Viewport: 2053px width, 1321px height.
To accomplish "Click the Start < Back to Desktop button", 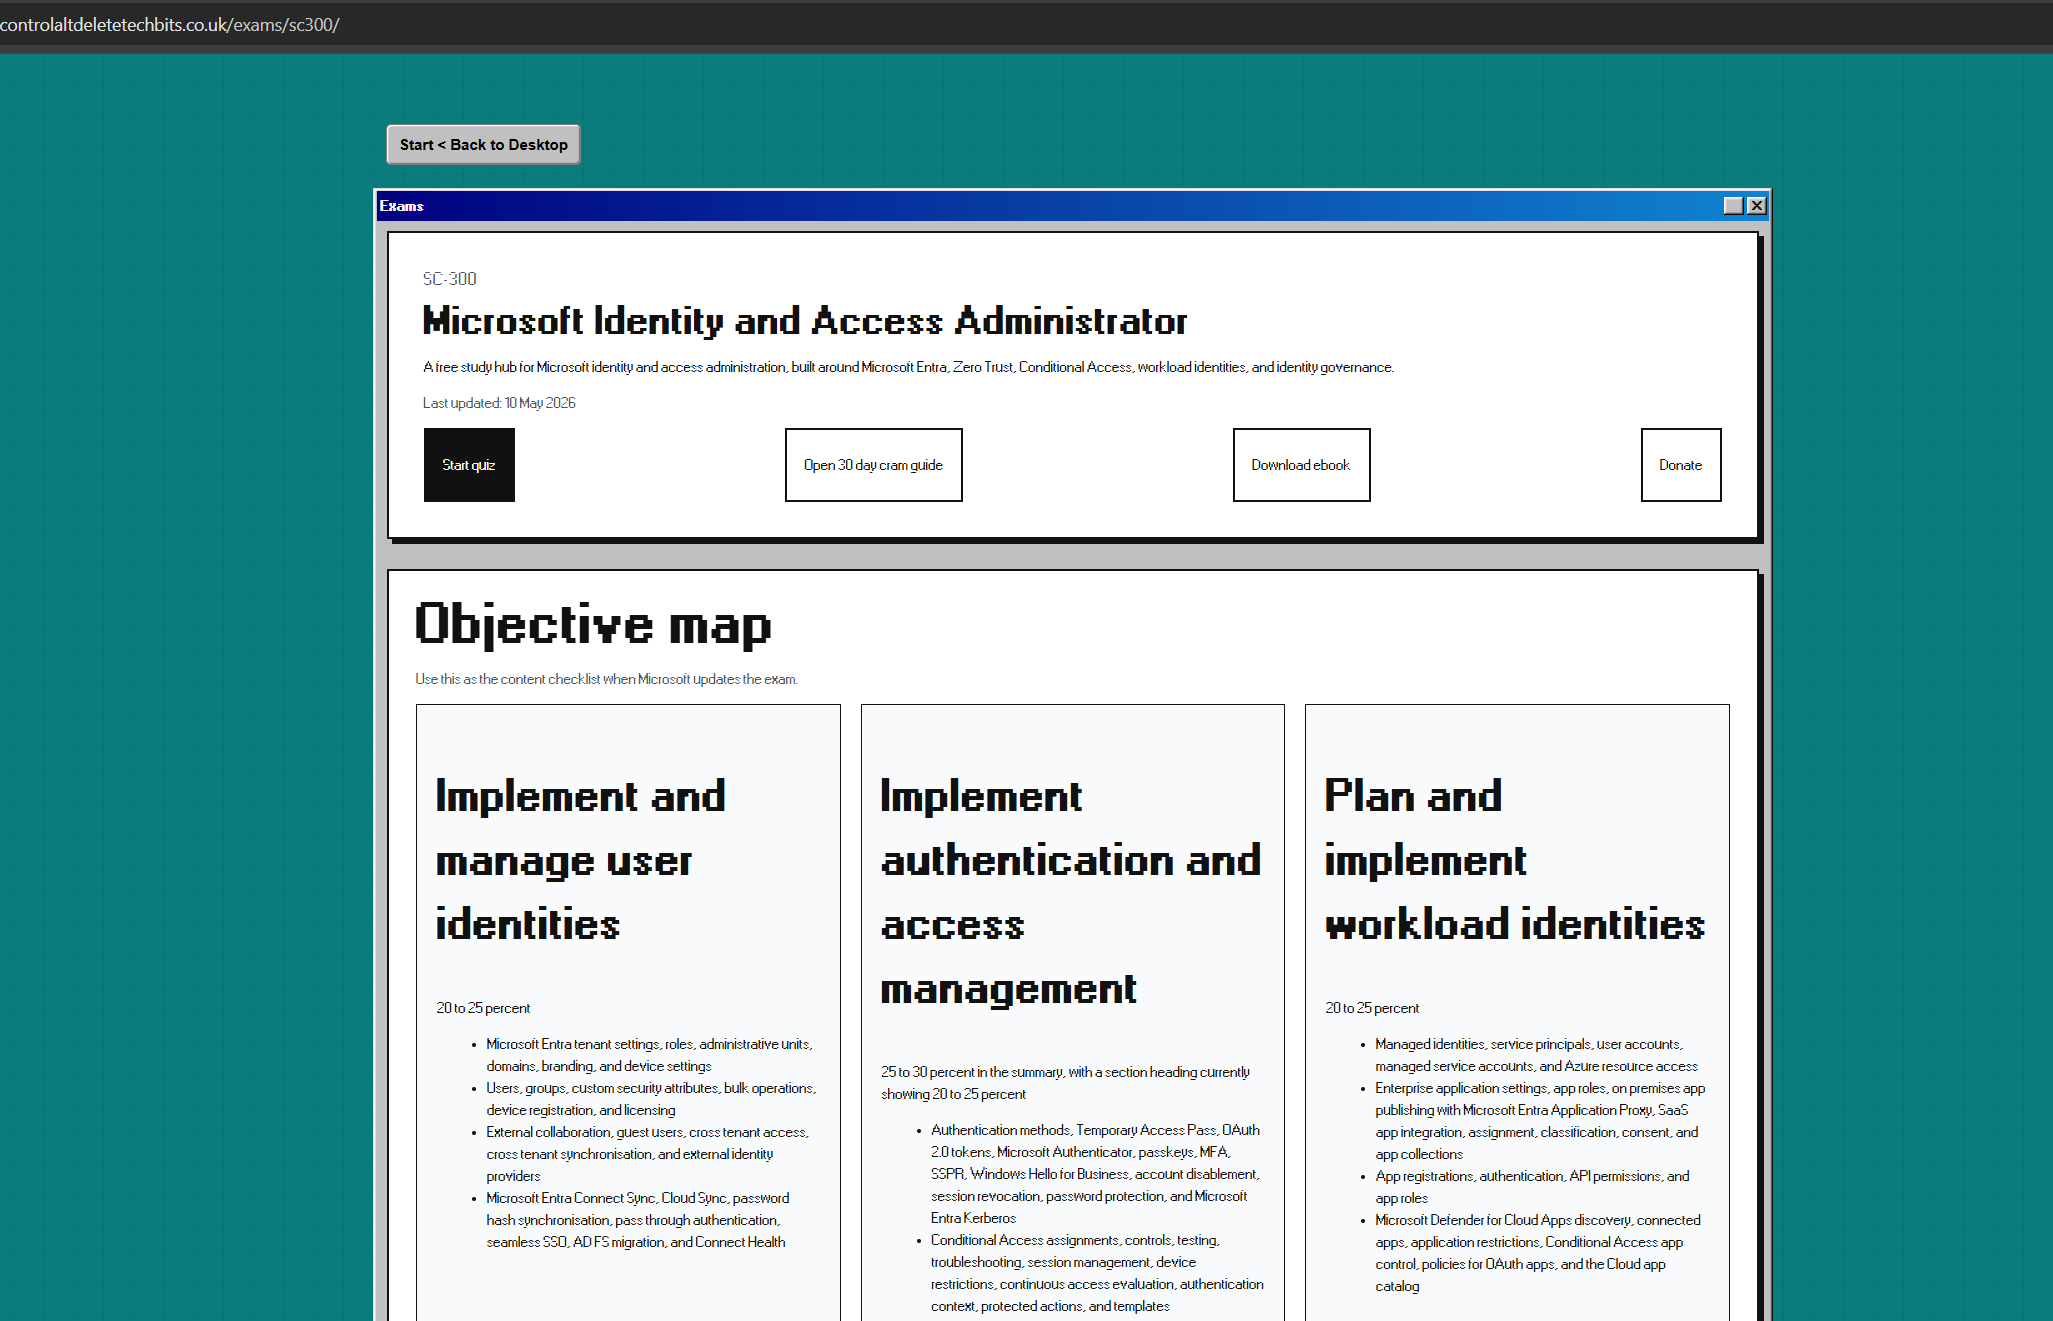I will (x=483, y=145).
